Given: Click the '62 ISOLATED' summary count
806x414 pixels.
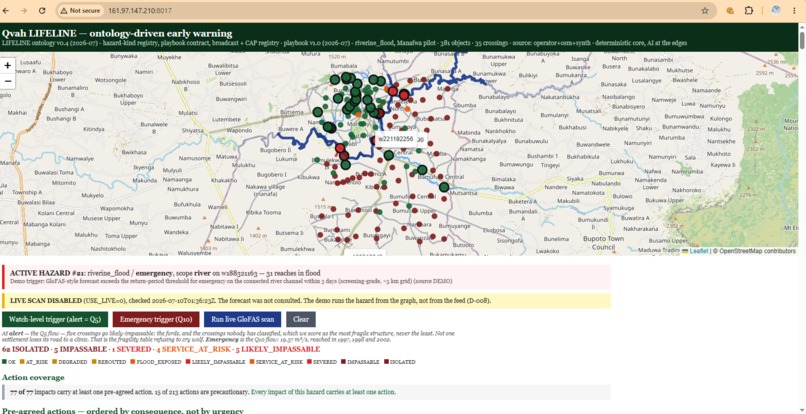Looking at the screenshot, I should [26, 349].
